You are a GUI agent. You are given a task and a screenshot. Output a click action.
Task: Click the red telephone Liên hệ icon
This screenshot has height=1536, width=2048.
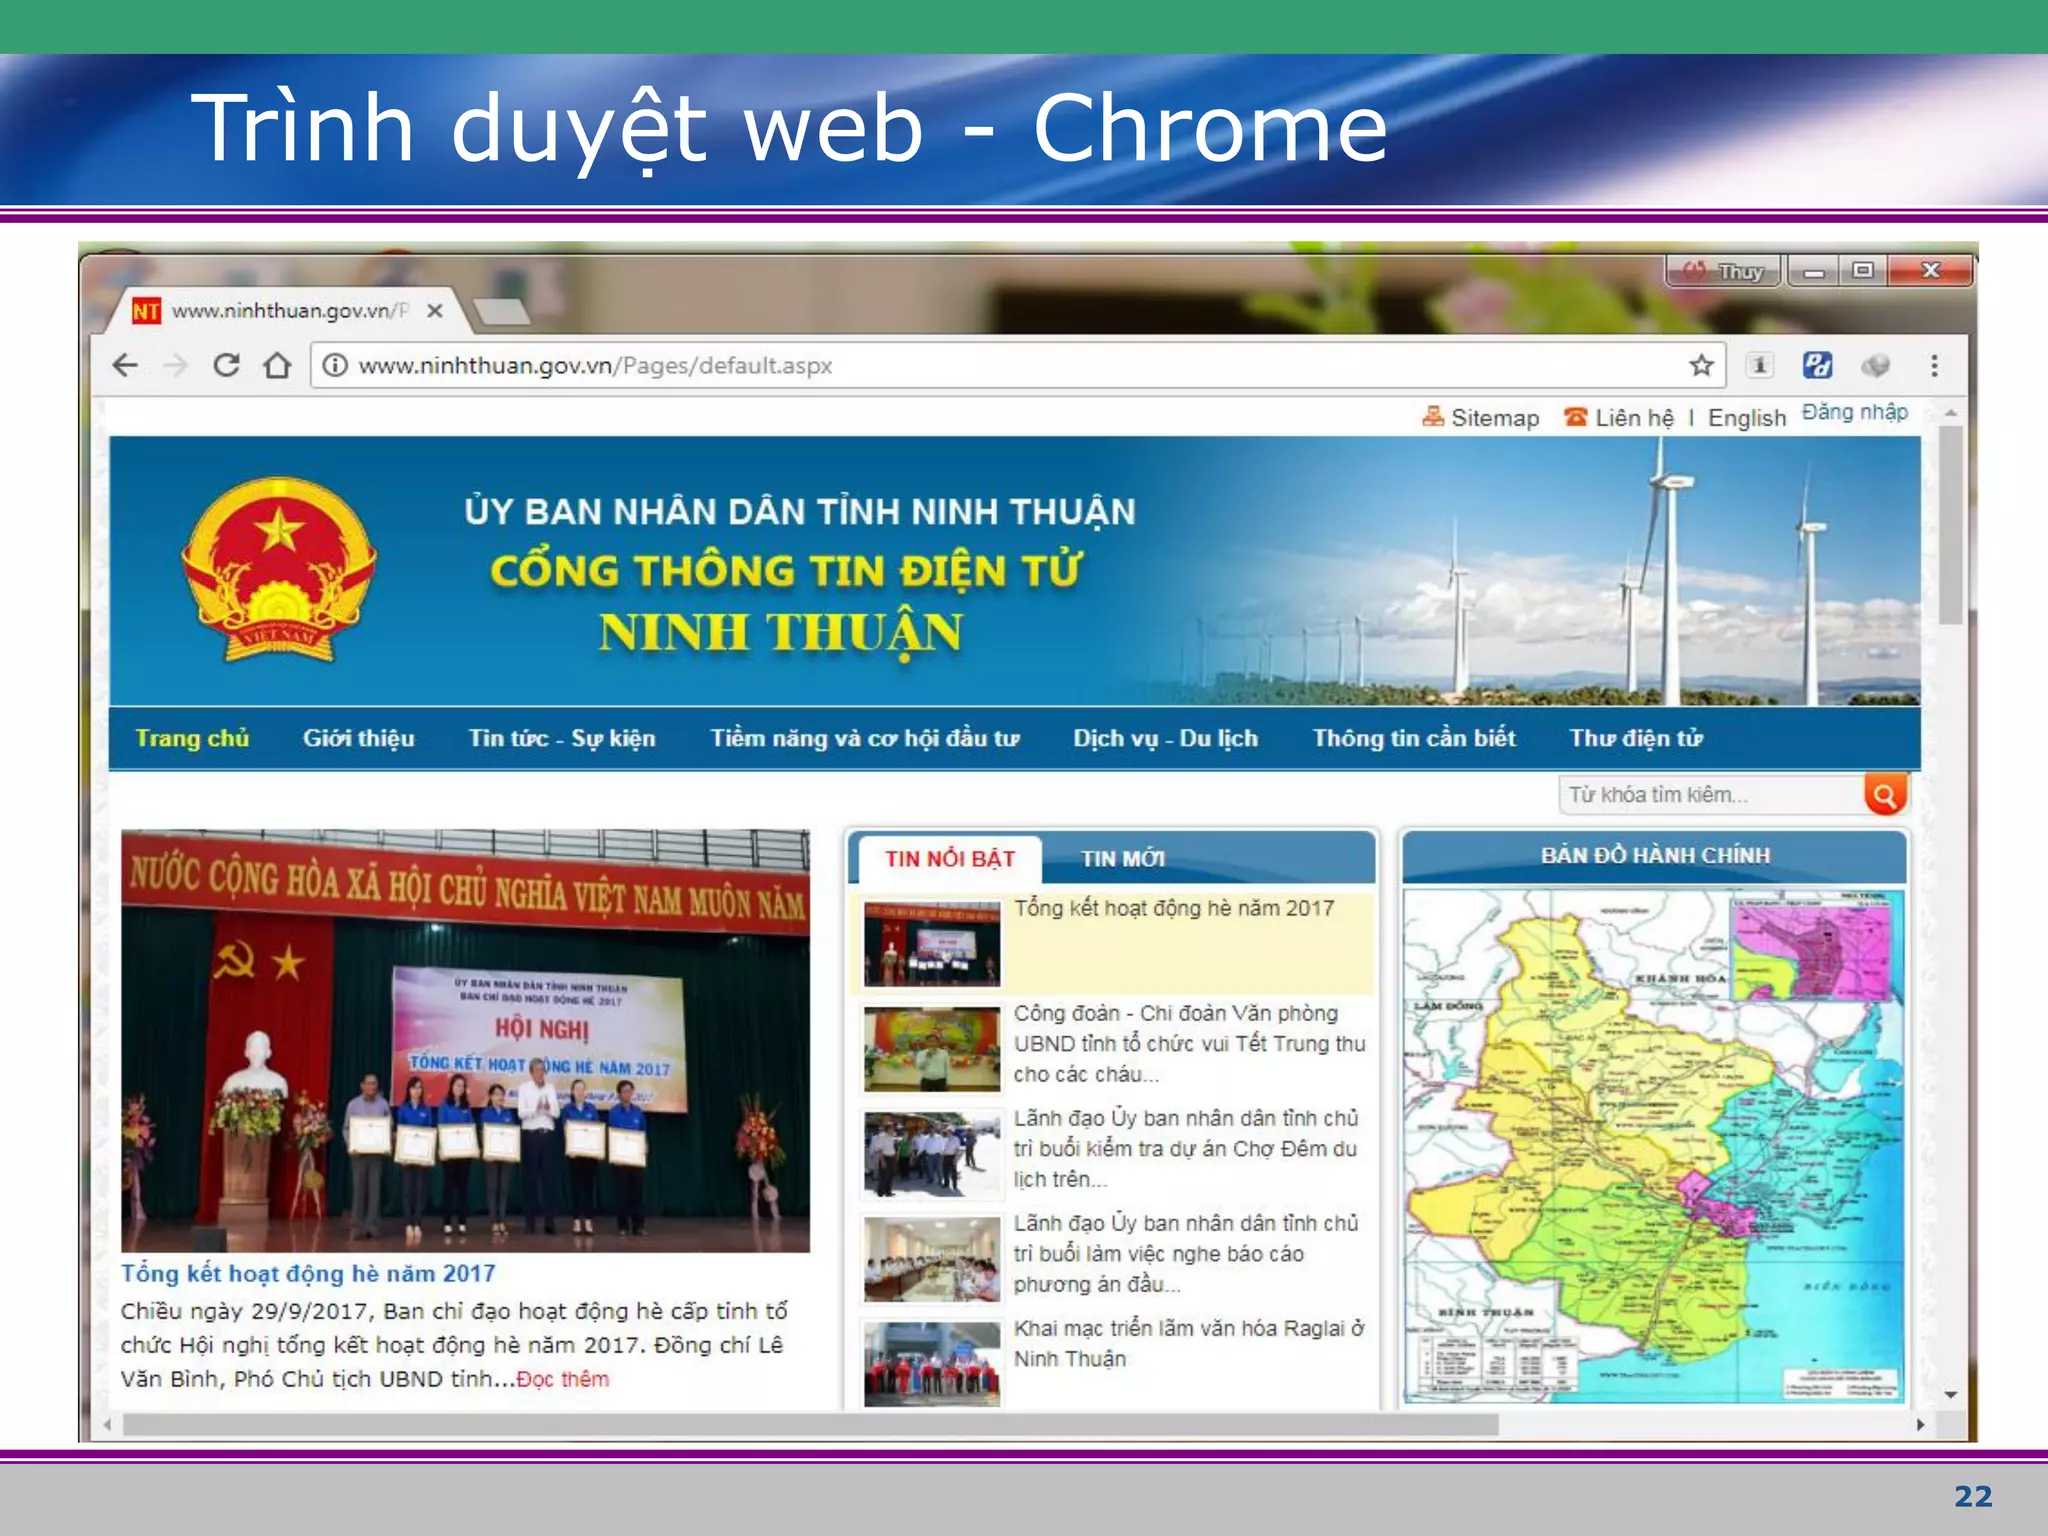click(1576, 416)
